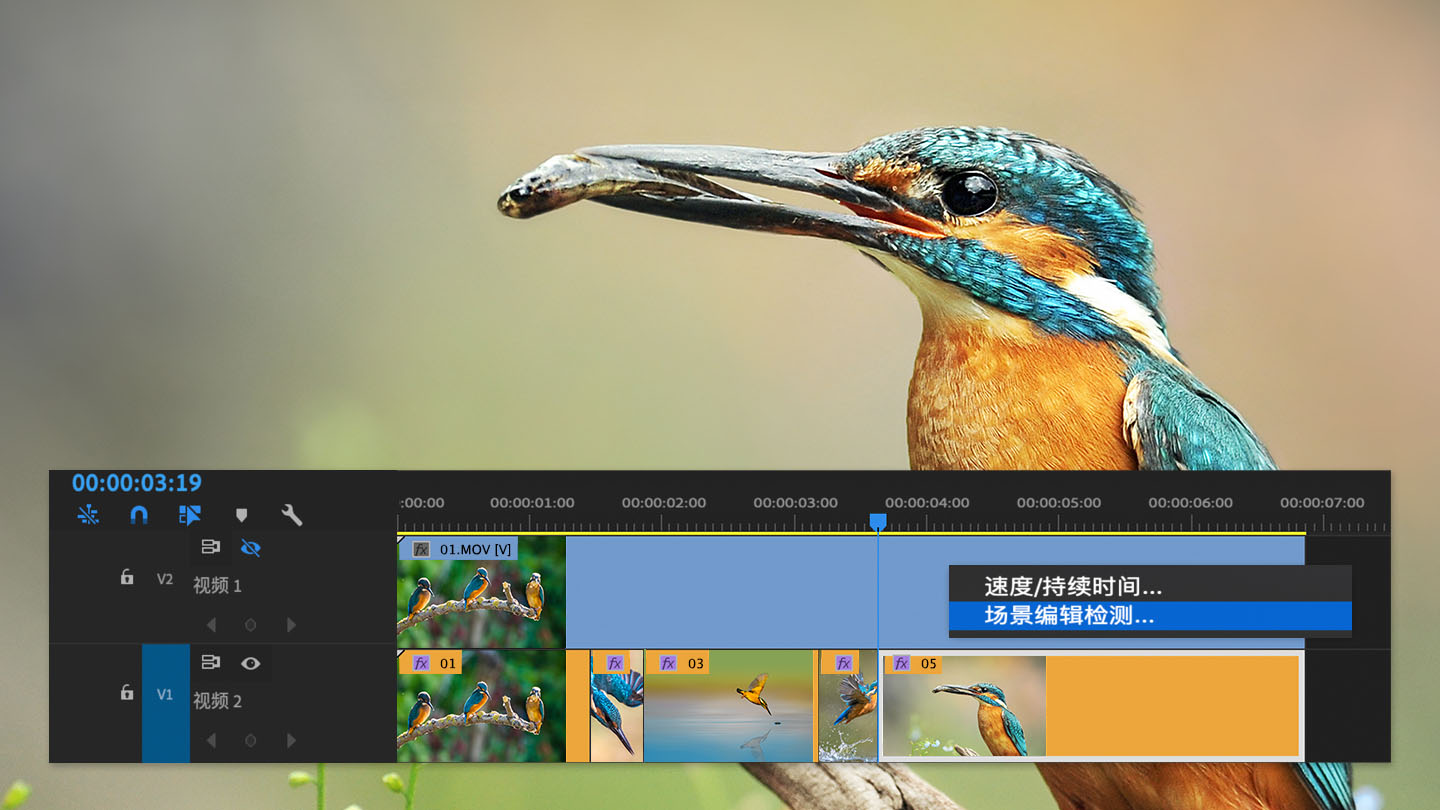Click fx badge on the diving kingfisher clip

pyautogui.click(x=615, y=663)
